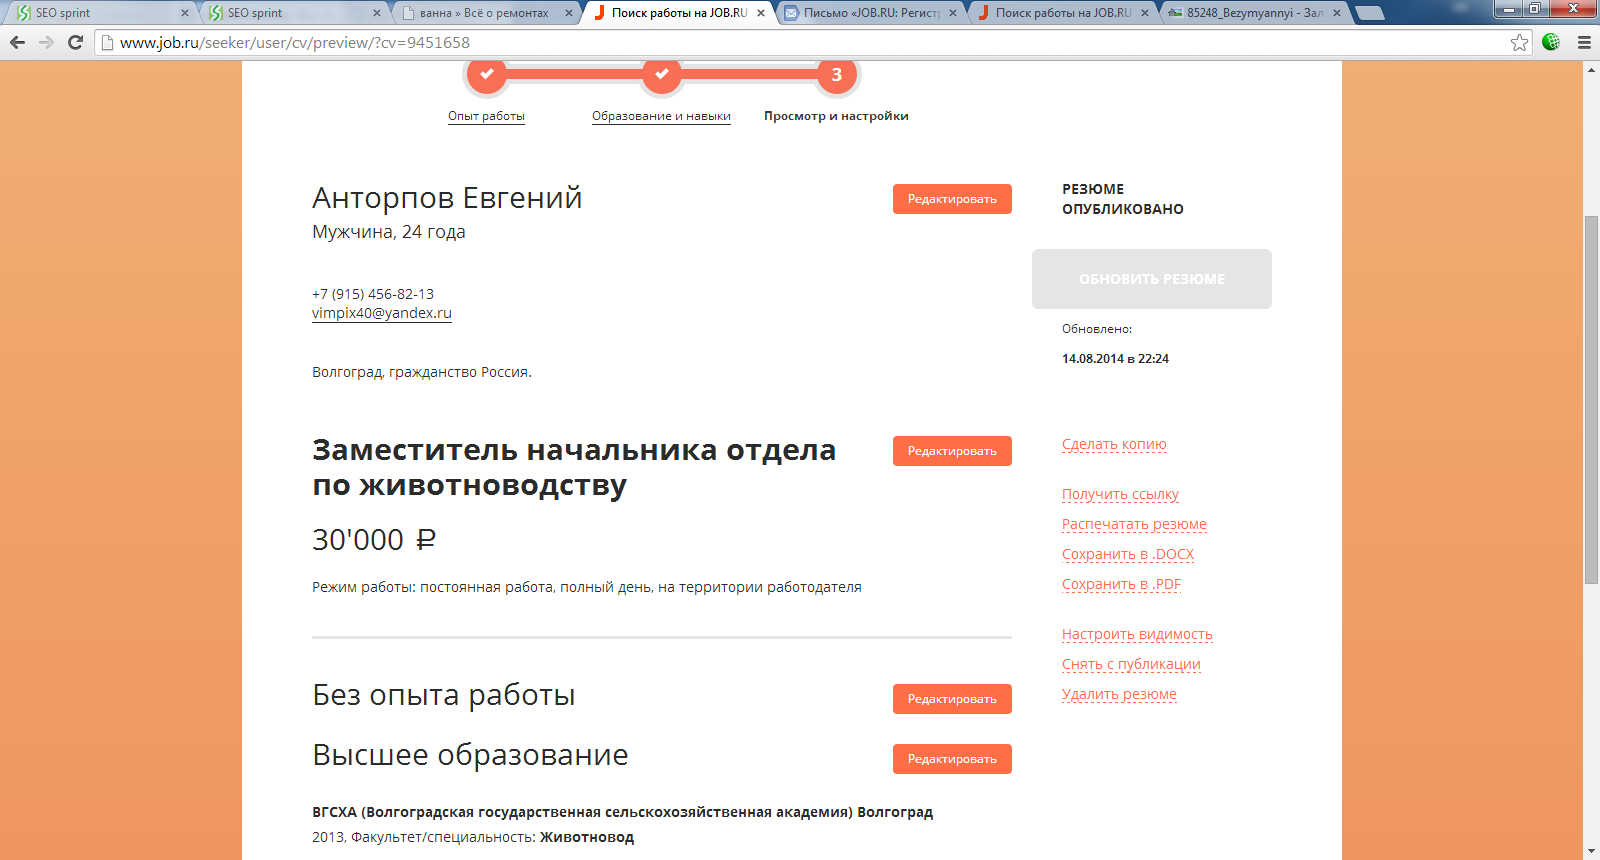This screenshot has height=860, width=1600.
Task: Open Настроить видимость settings
Action: click(x=1137, y=635)
